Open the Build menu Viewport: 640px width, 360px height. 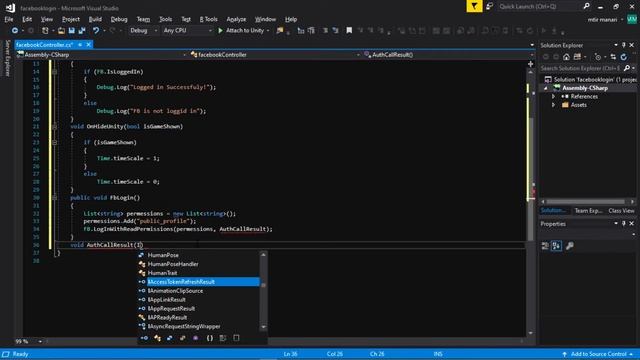tap(95, 19)
